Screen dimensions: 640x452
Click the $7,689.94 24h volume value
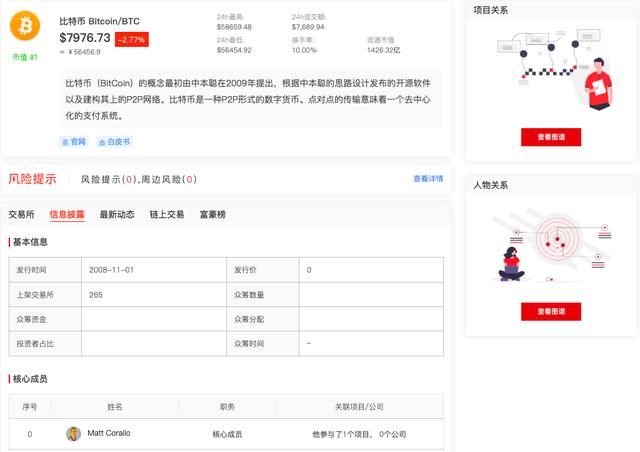pos(308,27)
